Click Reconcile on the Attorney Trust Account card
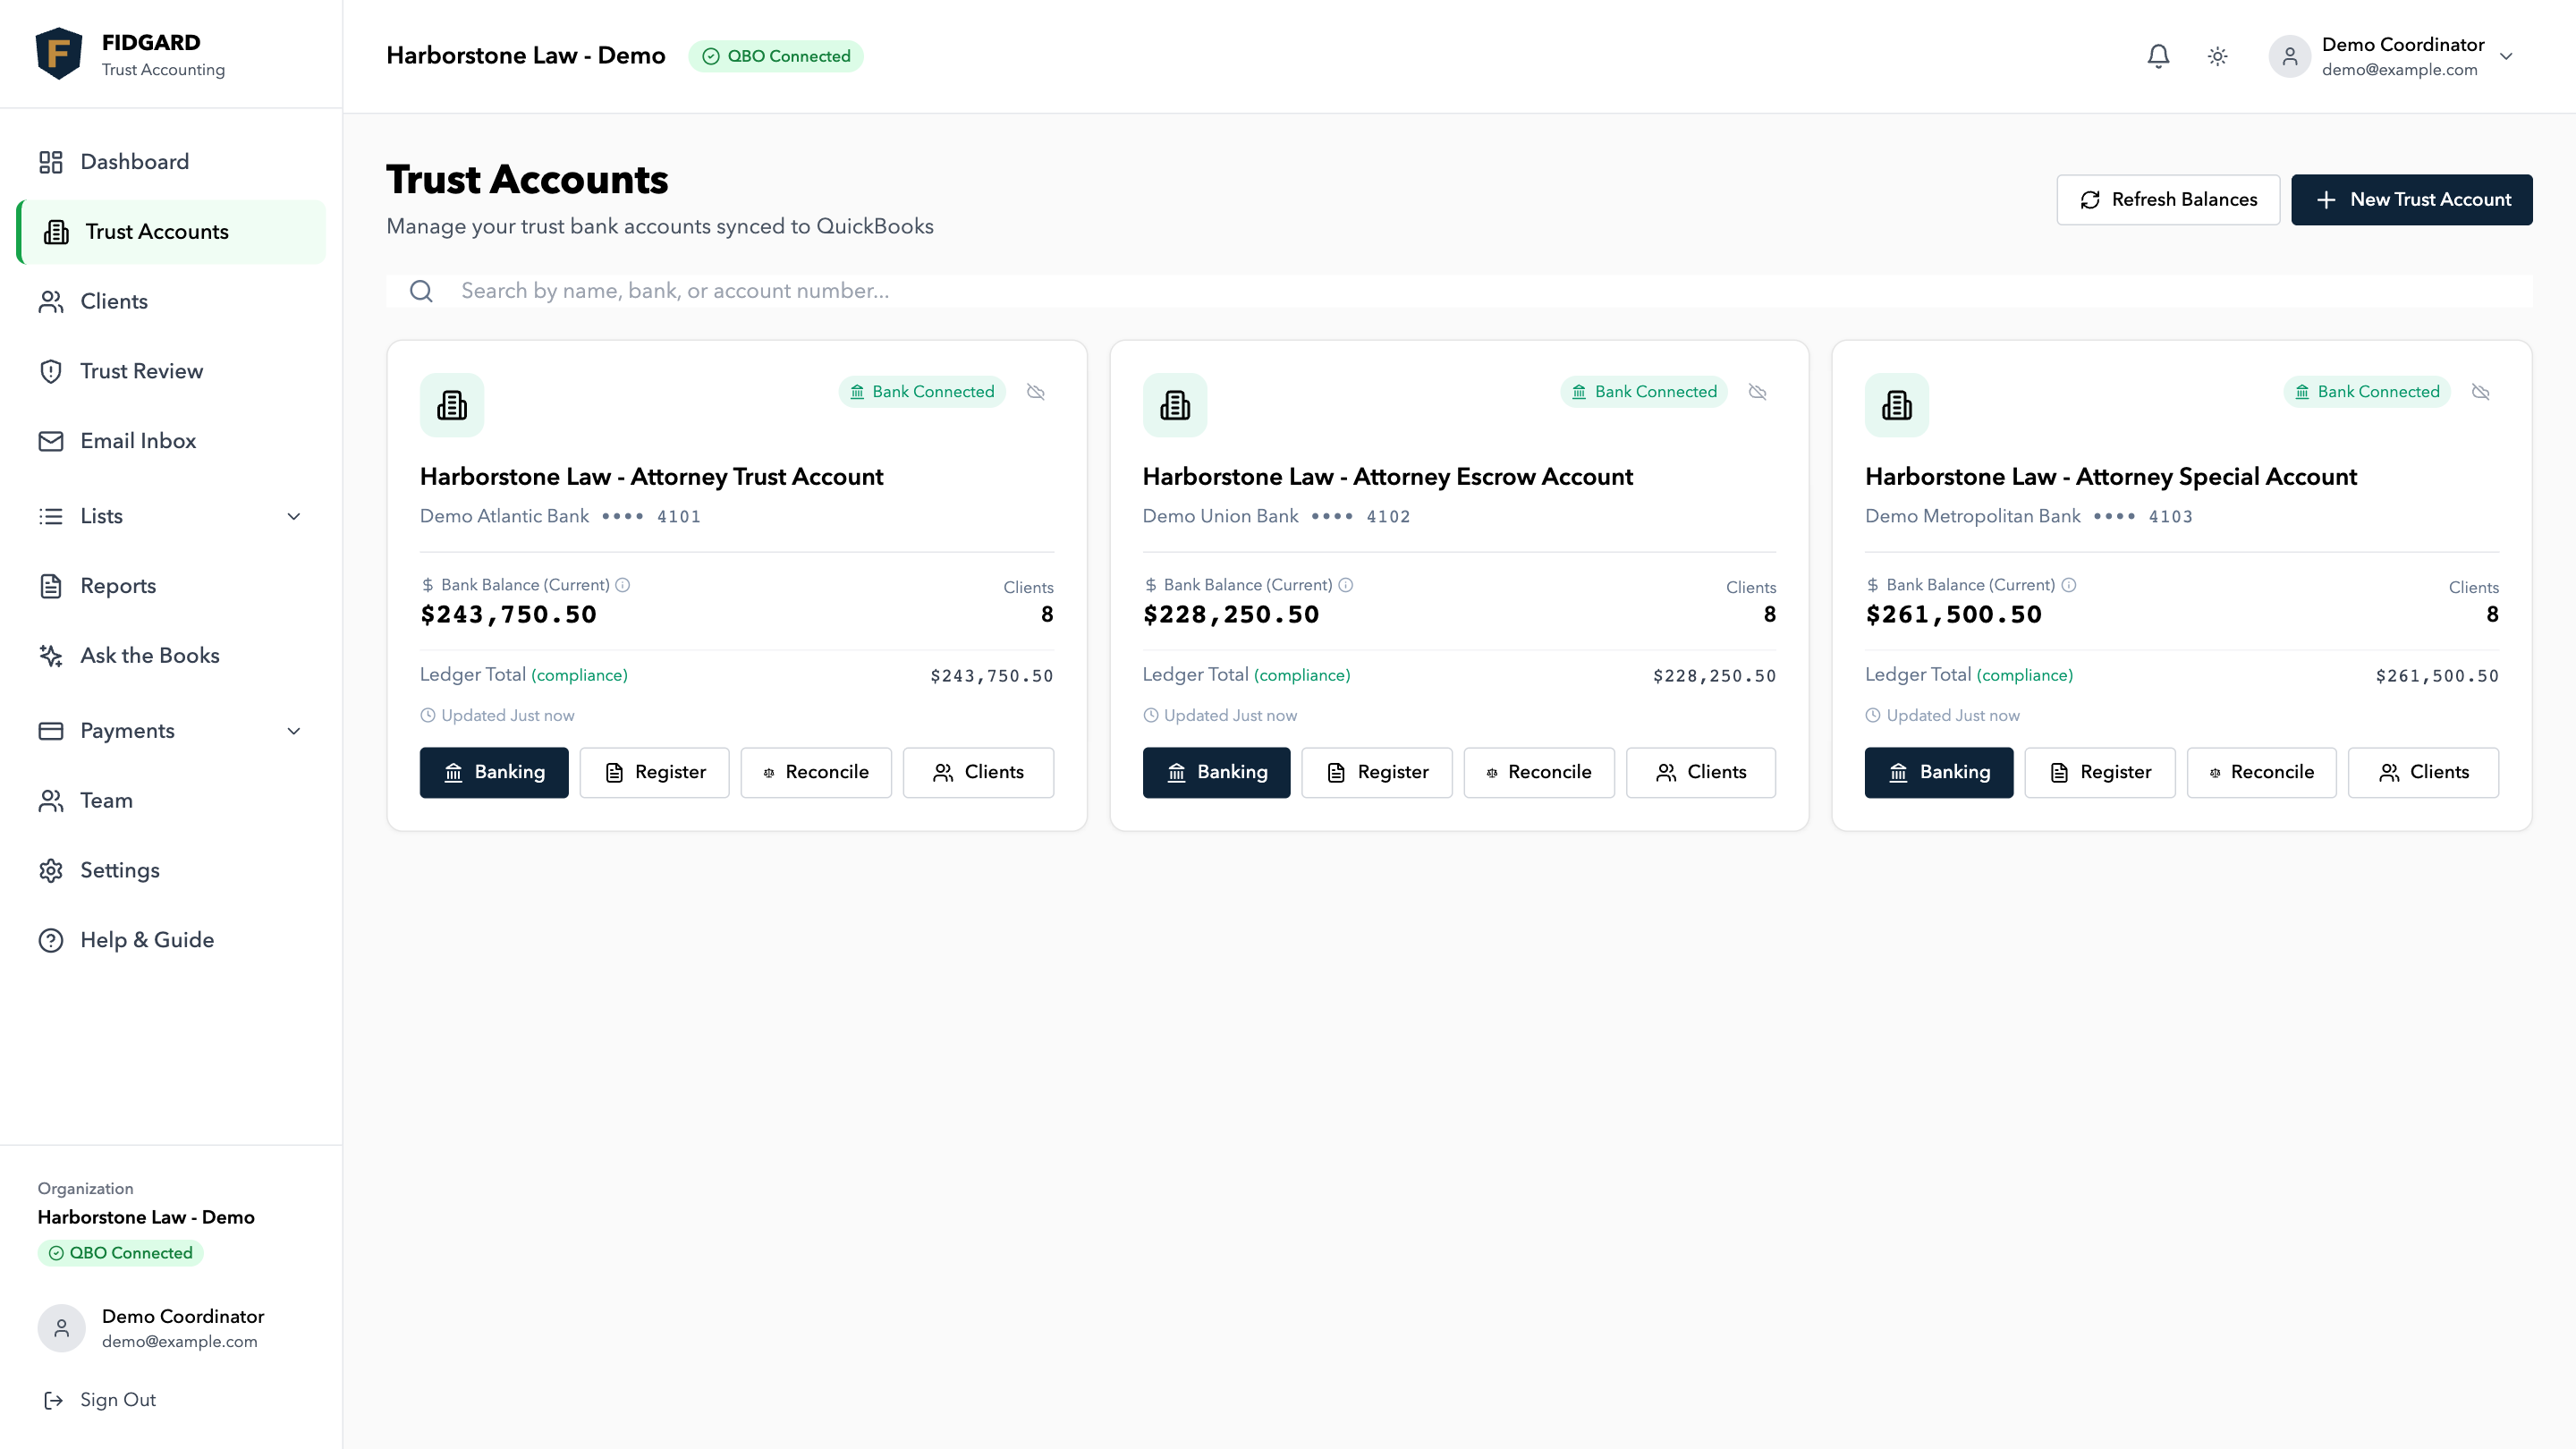 [x=816, y=773]
